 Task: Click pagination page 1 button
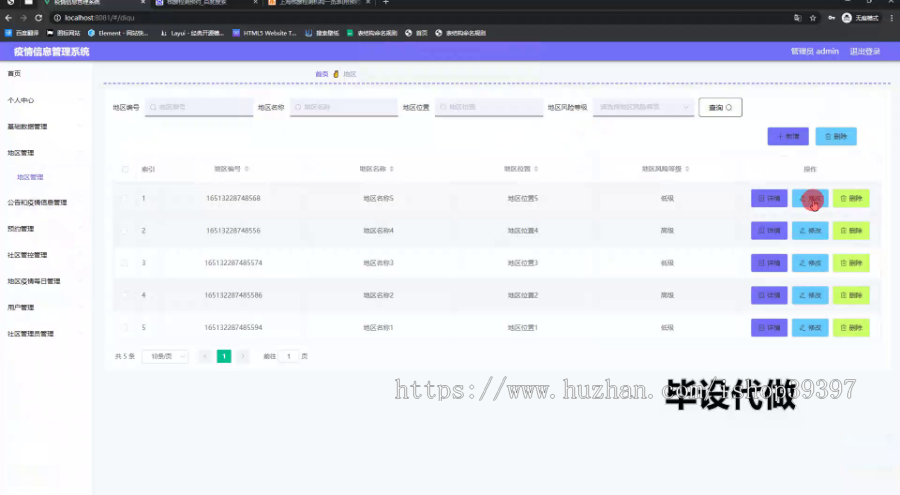tap(224, 356)
